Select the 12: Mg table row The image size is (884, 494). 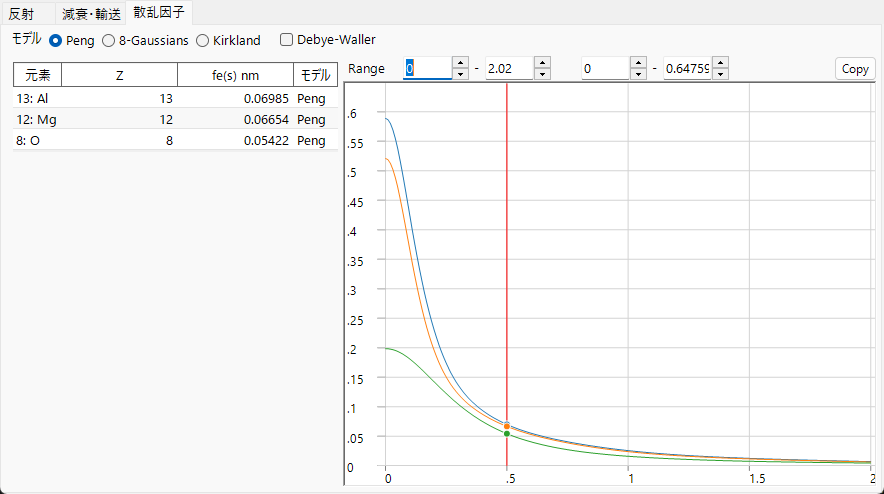coord(175,120)
